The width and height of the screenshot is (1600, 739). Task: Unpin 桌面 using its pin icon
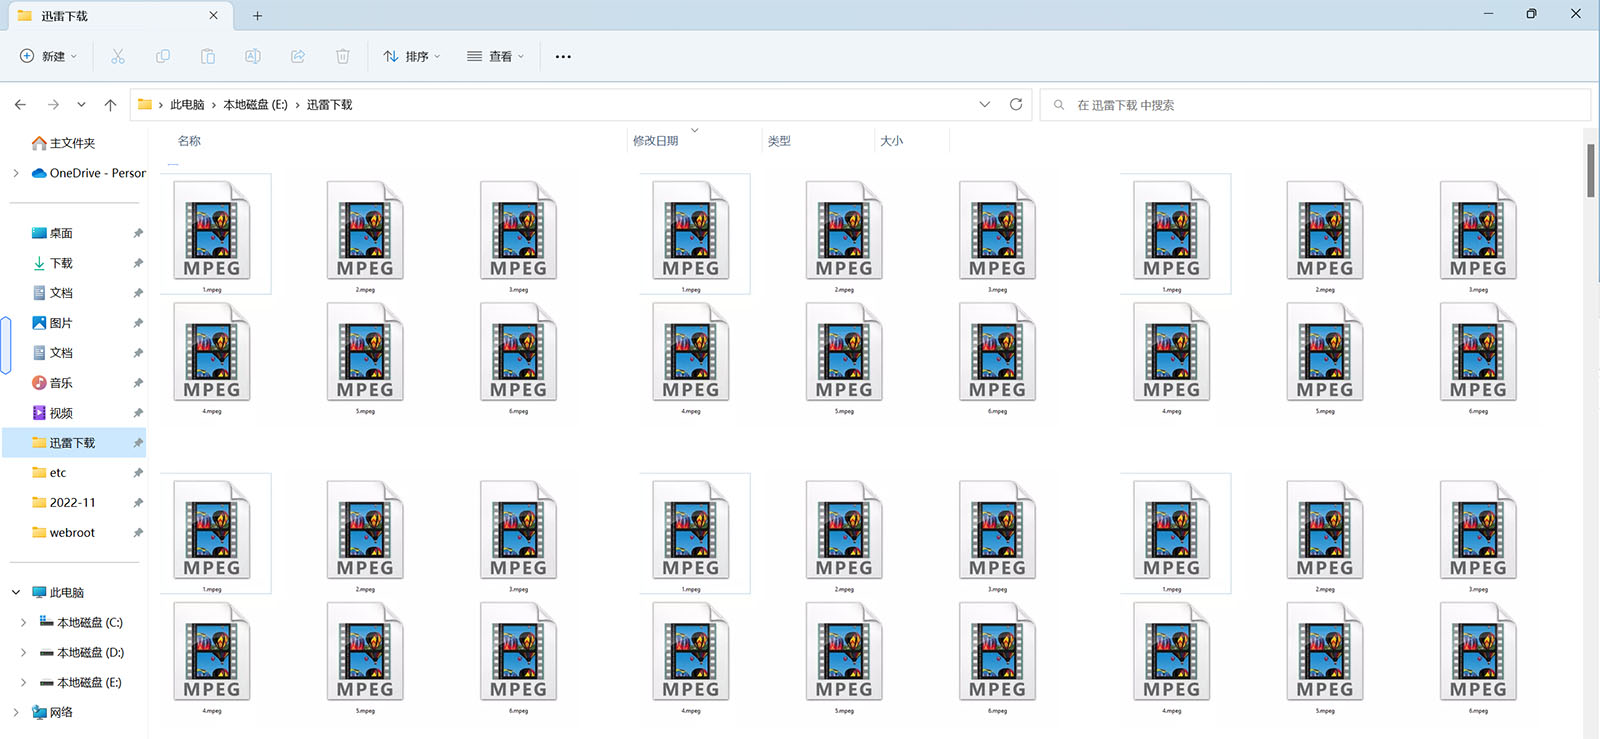[138, 233]
